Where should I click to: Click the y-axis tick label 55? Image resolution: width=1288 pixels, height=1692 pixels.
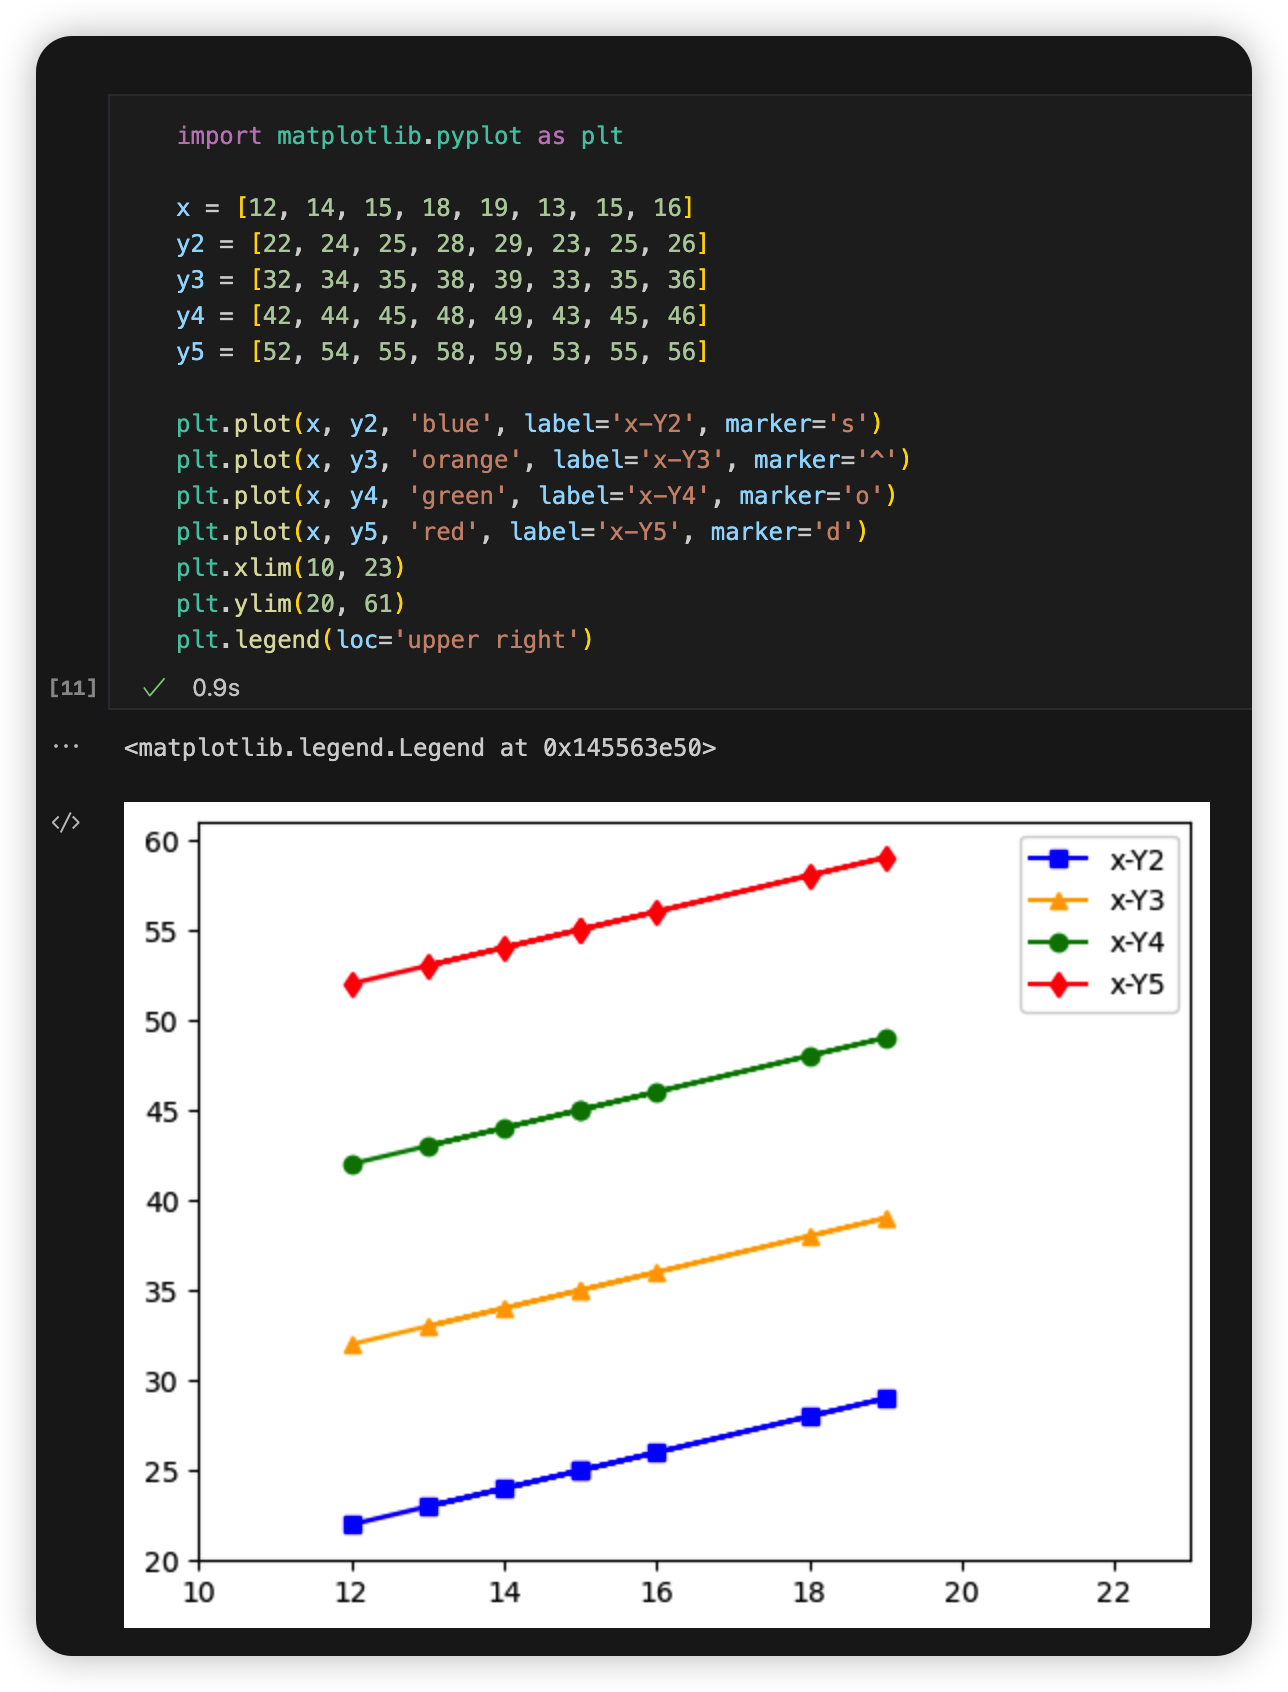(162, 932)
